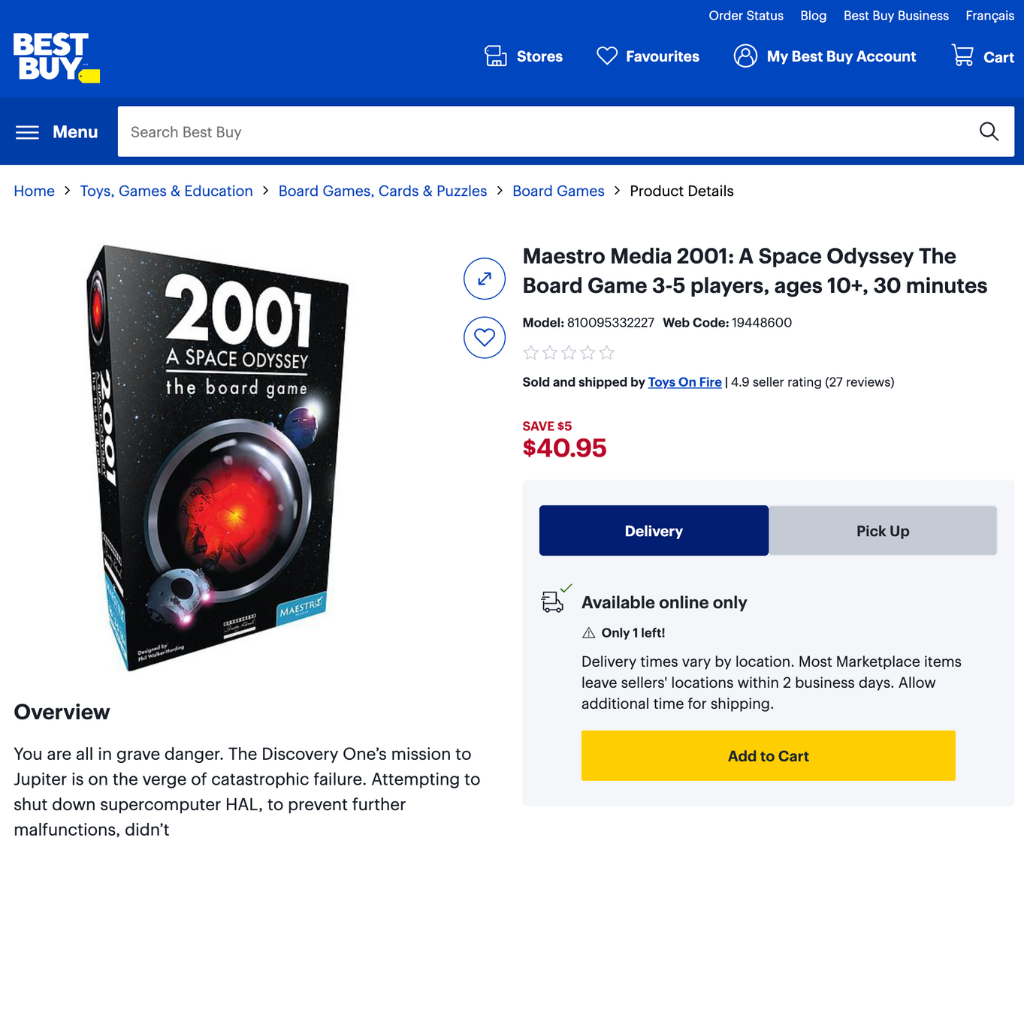1024x1024 pixels.
Task: Open Board Games, Cards & Puzzles breadcrumb
Action: [383, 191]
